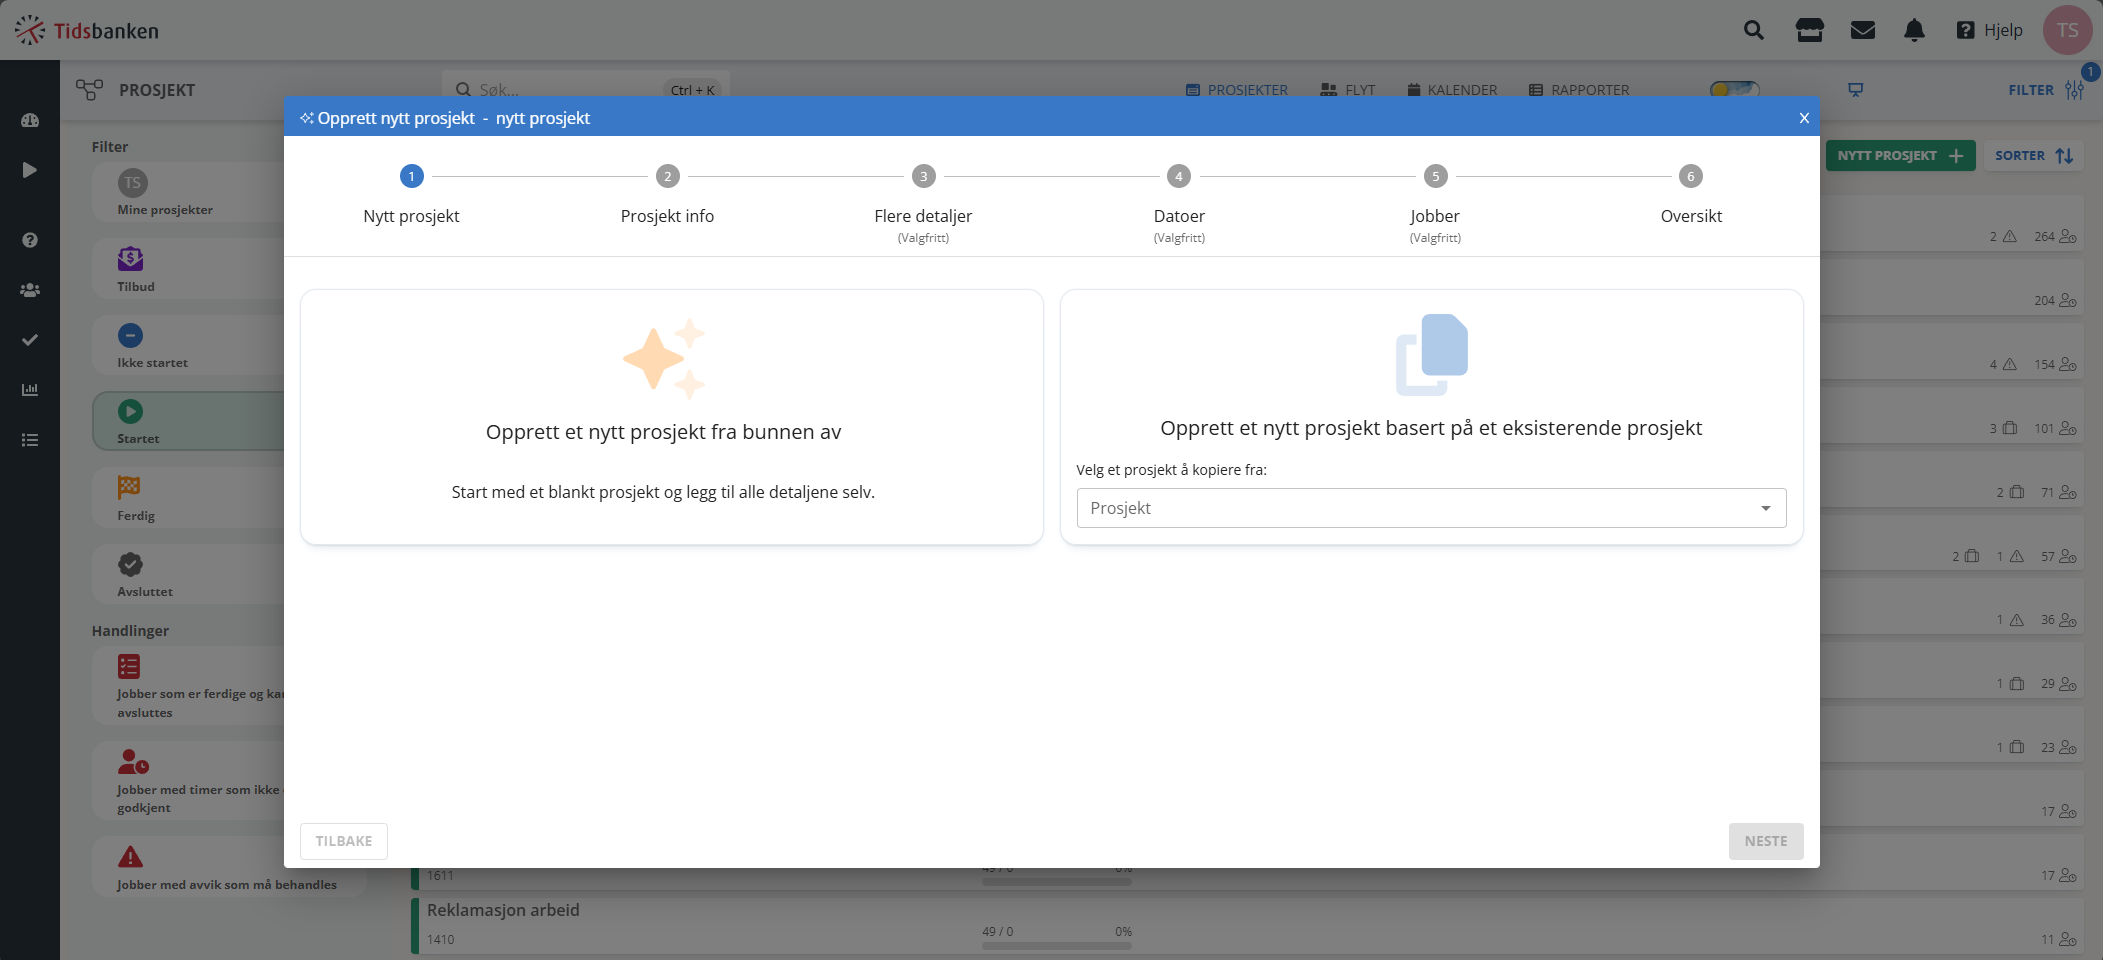Click the list icon in left sidebar

[30, 440]
